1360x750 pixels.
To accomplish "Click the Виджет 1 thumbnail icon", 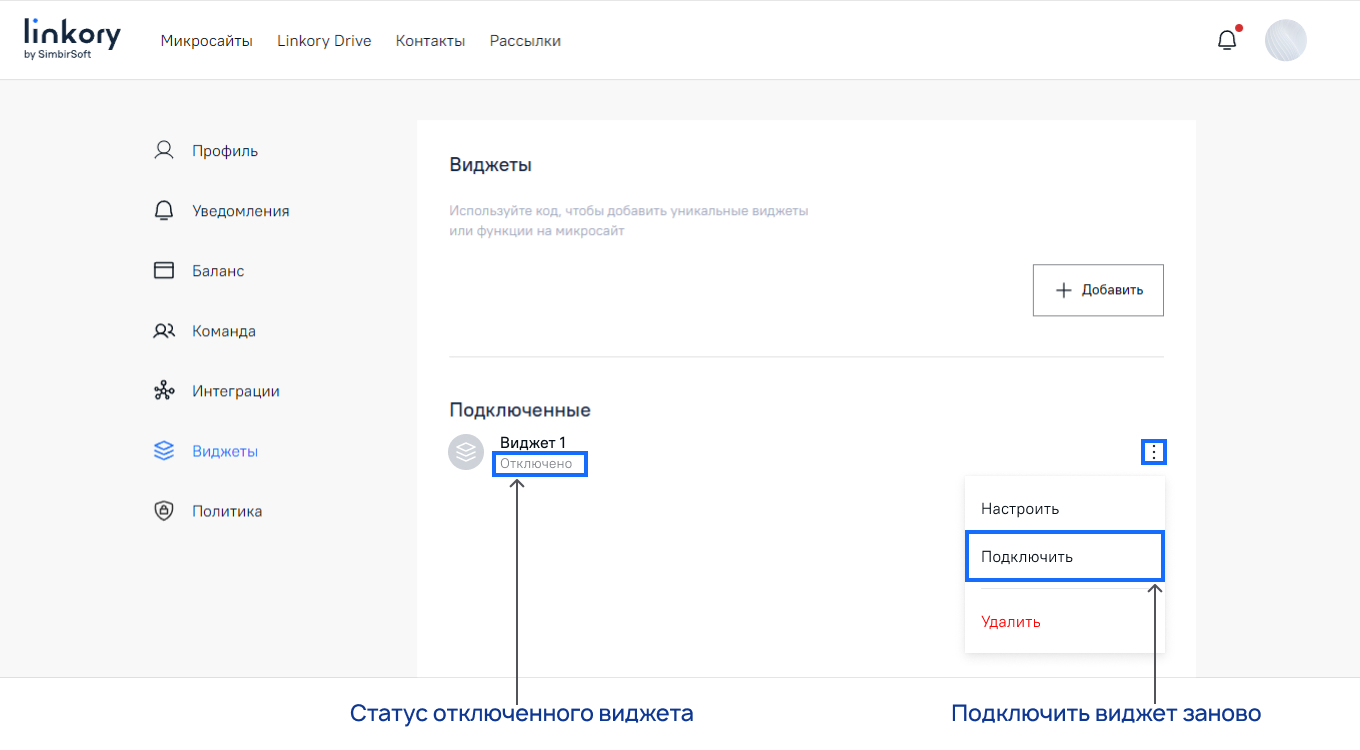I will pyautogui.click(x=466, y=451).
